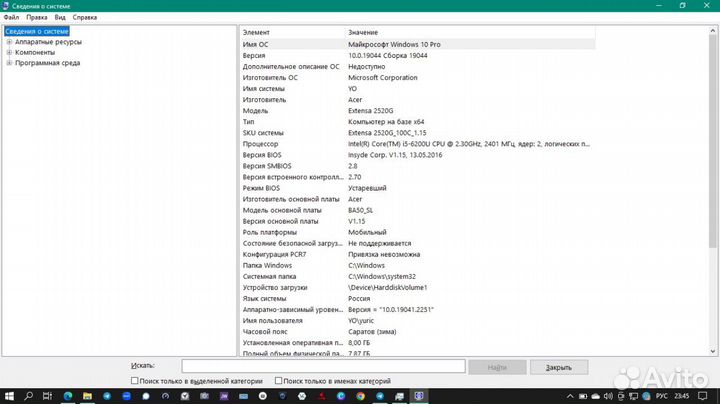
Task: Open taskbar search magnifier
Action: coord(28,396)
